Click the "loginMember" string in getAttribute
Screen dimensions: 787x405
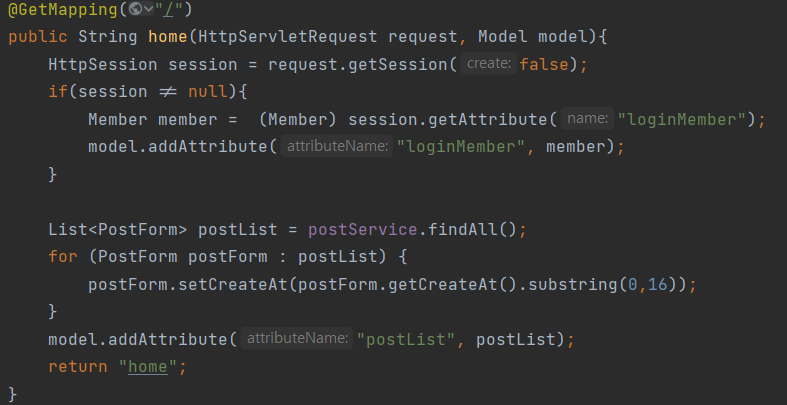point(682,119)
